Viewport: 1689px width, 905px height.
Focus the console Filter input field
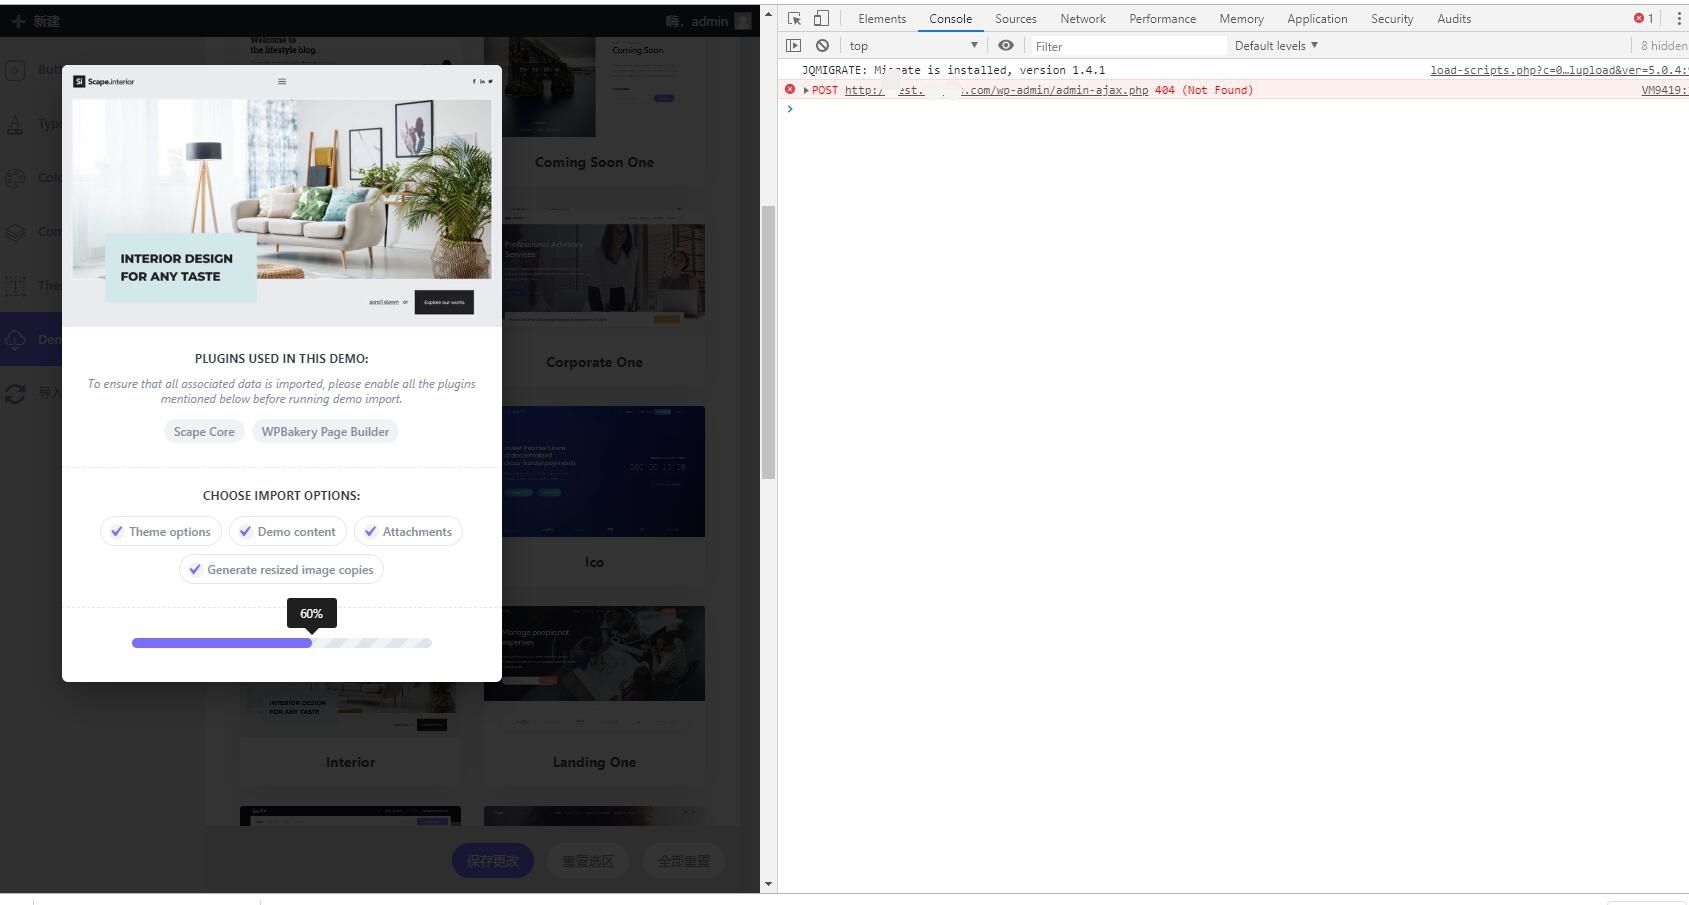click(1127, 46)
